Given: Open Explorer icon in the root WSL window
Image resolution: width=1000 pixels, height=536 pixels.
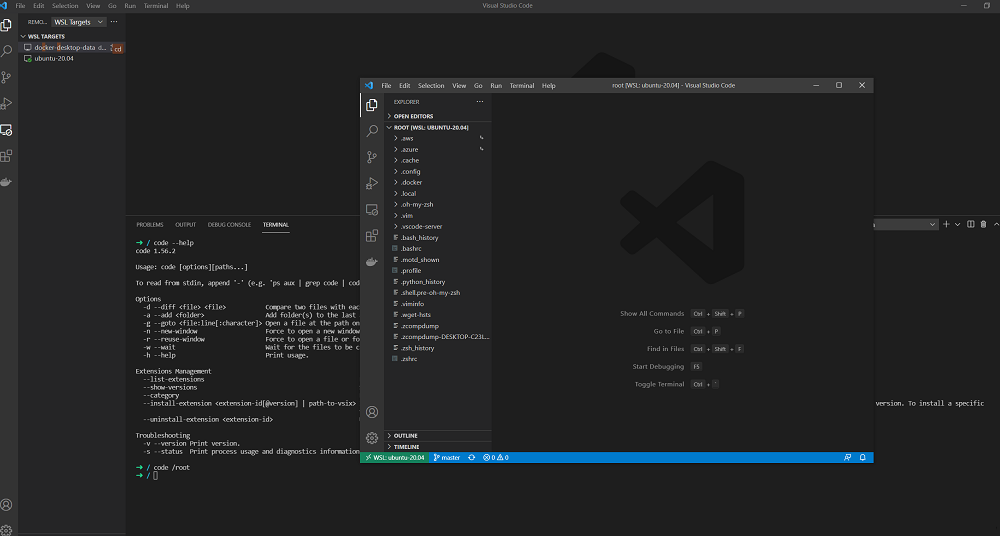Looking at the screenshot, I should point(372,105).
